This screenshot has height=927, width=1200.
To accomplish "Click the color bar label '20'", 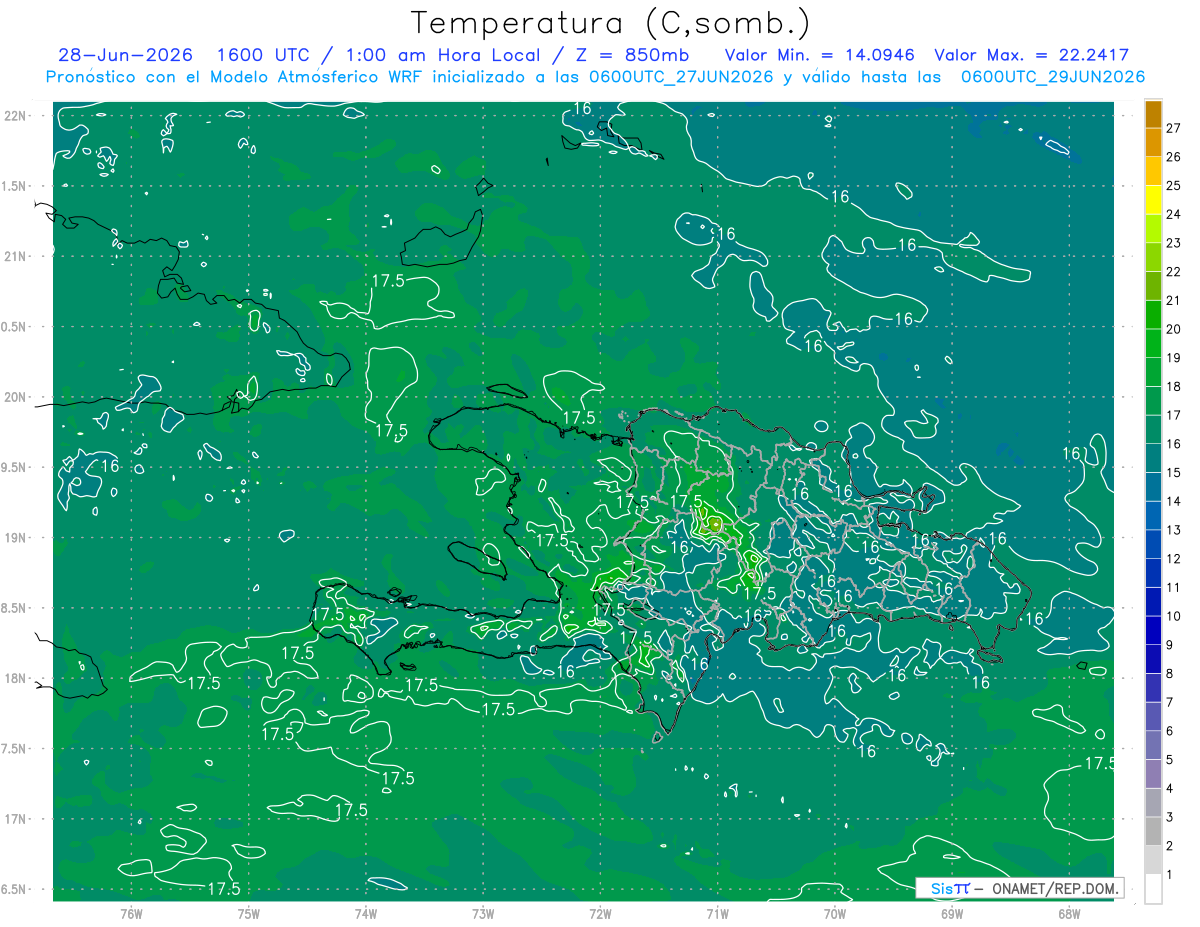I will point(1174,329).
